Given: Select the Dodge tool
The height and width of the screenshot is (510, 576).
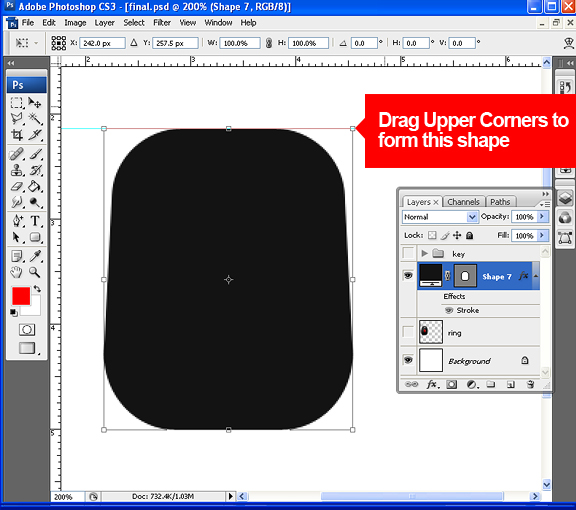Looking at the screenshot, I should (x=35, y=202).
